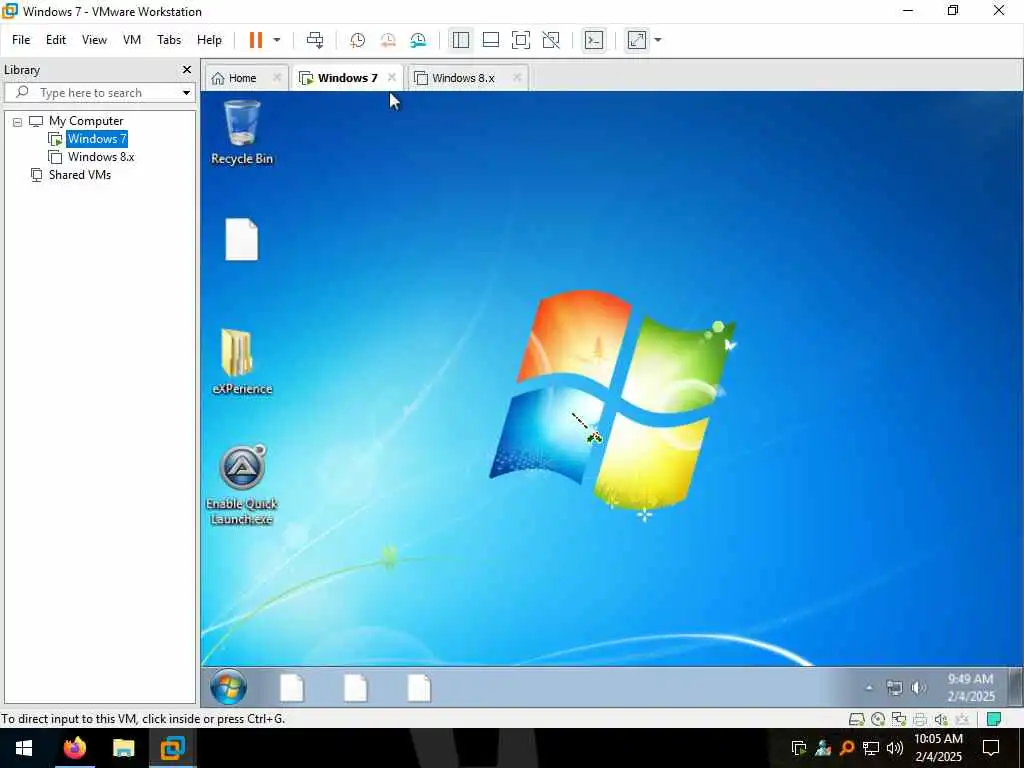Image resolution: width=1024 pixels, height=768 pixels.
Task: Open the host notification center icon
Action: [x=991, y=748]
